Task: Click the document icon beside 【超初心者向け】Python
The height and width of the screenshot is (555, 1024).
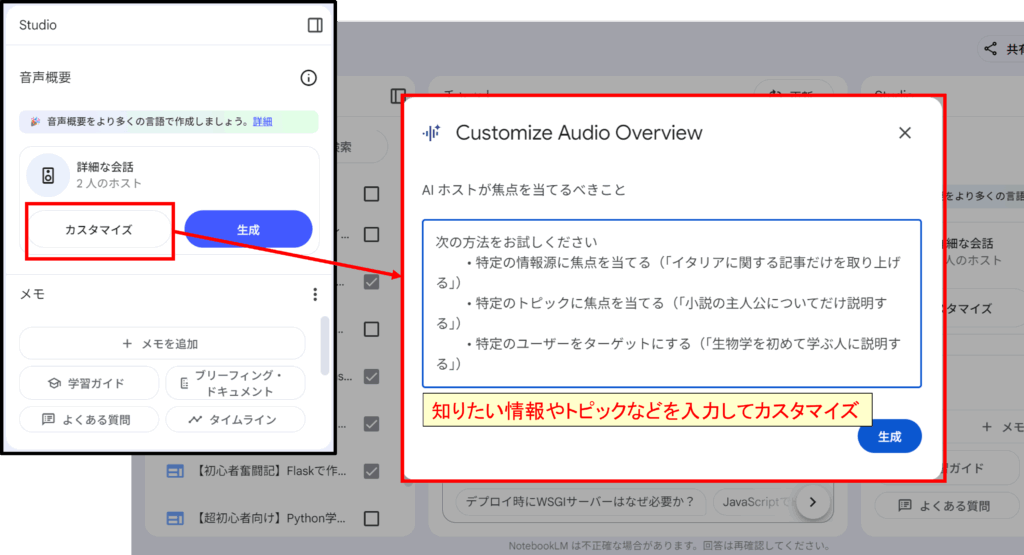Action: click(175, 518)
